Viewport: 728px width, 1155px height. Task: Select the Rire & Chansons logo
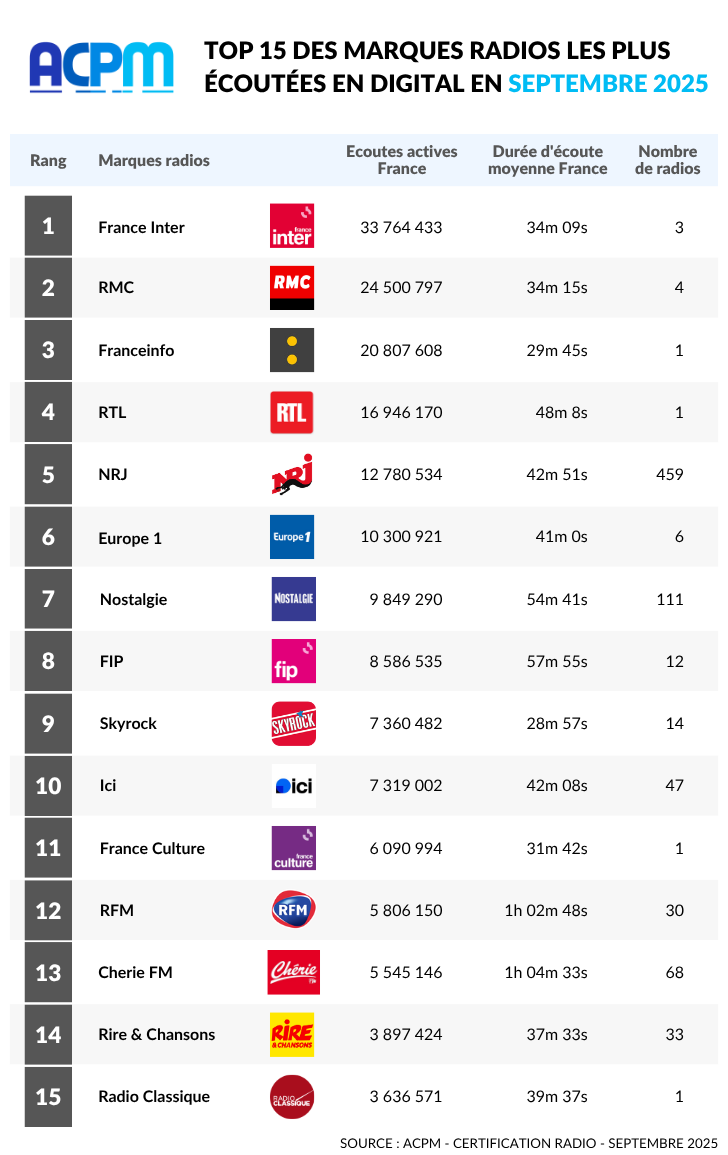pyautogui.click(x=292, y=1034)
